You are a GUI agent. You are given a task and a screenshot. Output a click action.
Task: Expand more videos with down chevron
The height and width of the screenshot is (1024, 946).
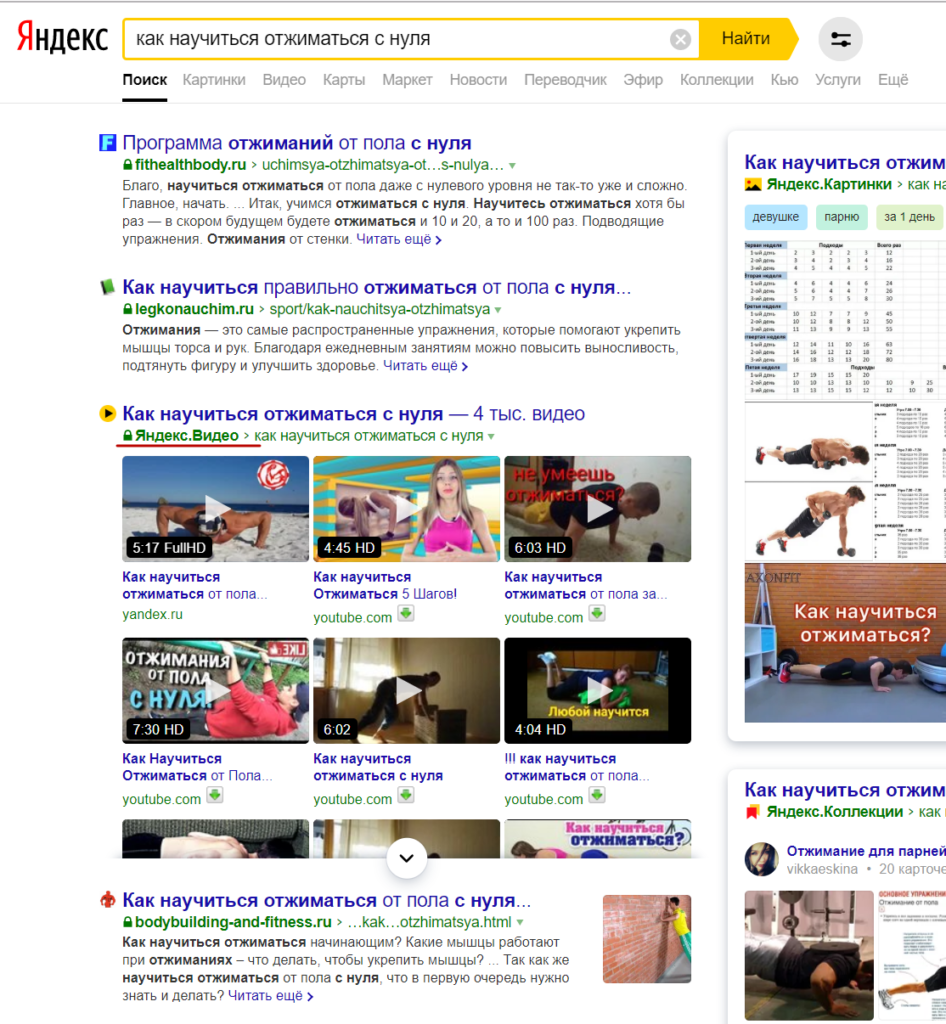[406, 857]
